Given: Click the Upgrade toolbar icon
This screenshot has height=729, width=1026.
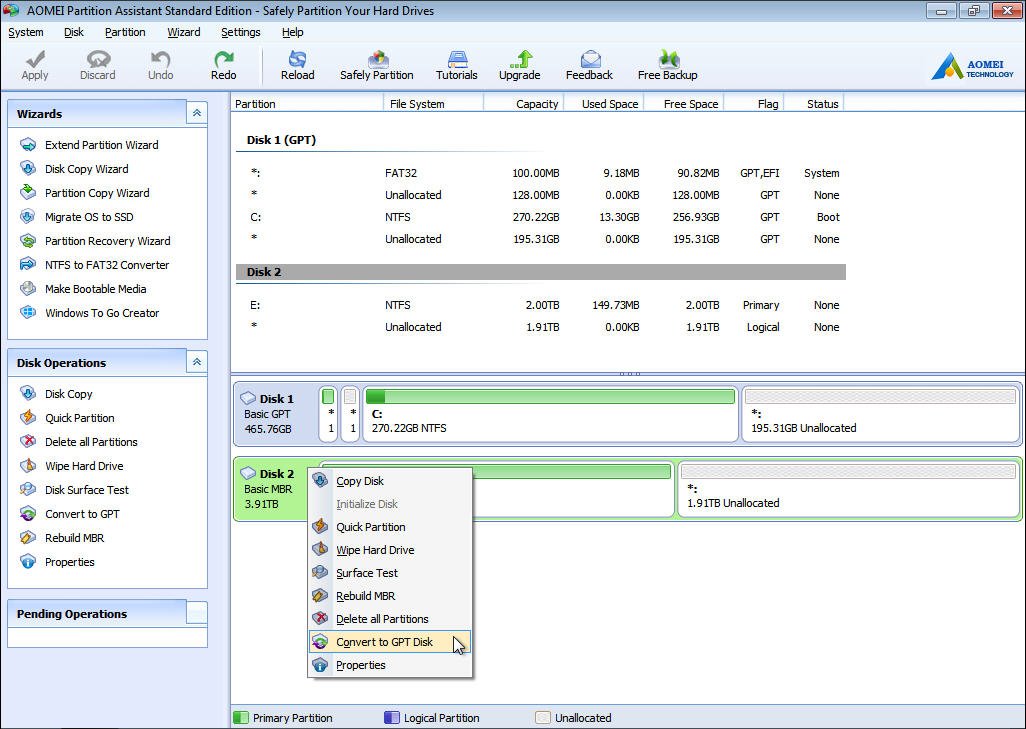Looking at the screenshot, I should pos(519,65).
